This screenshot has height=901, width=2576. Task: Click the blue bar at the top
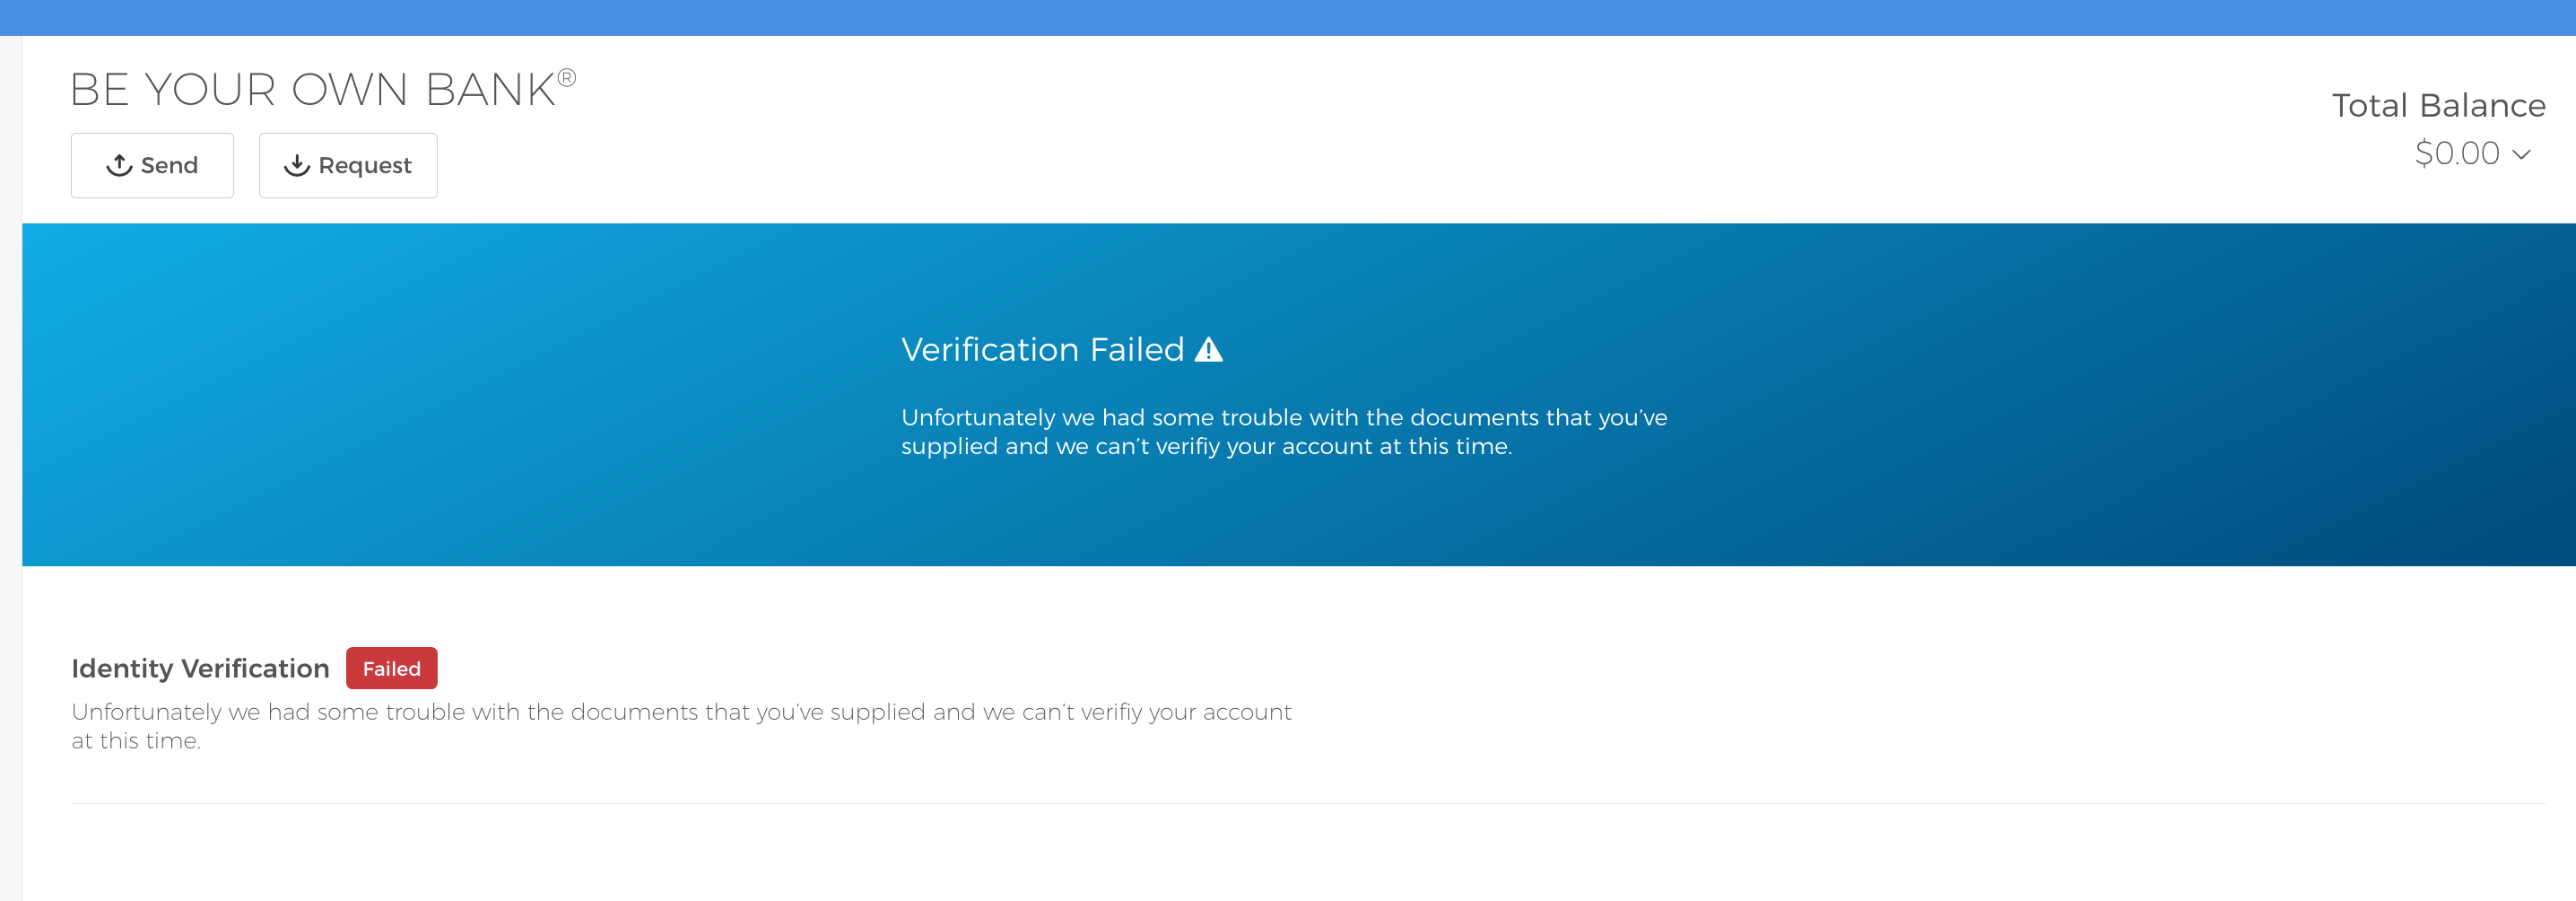click(1288, 17)
